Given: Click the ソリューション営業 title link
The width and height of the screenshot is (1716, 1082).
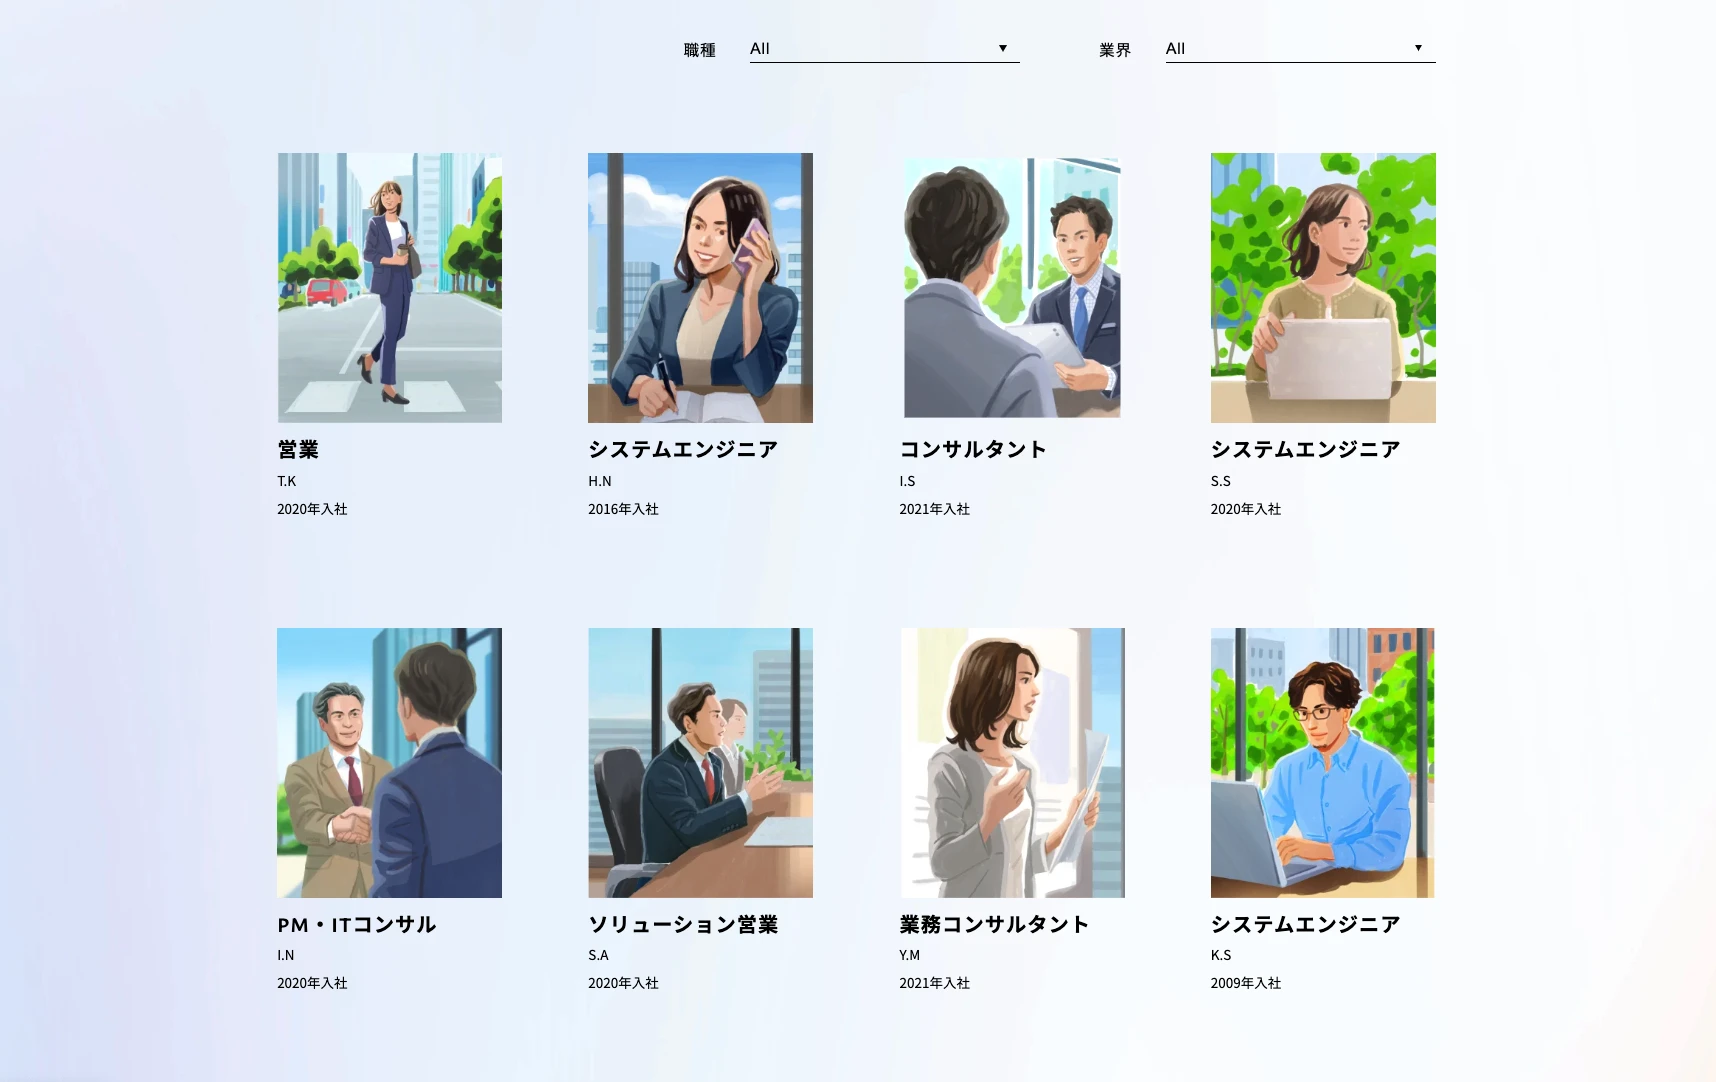Looking at the screenshot, I should coord(683,925).
